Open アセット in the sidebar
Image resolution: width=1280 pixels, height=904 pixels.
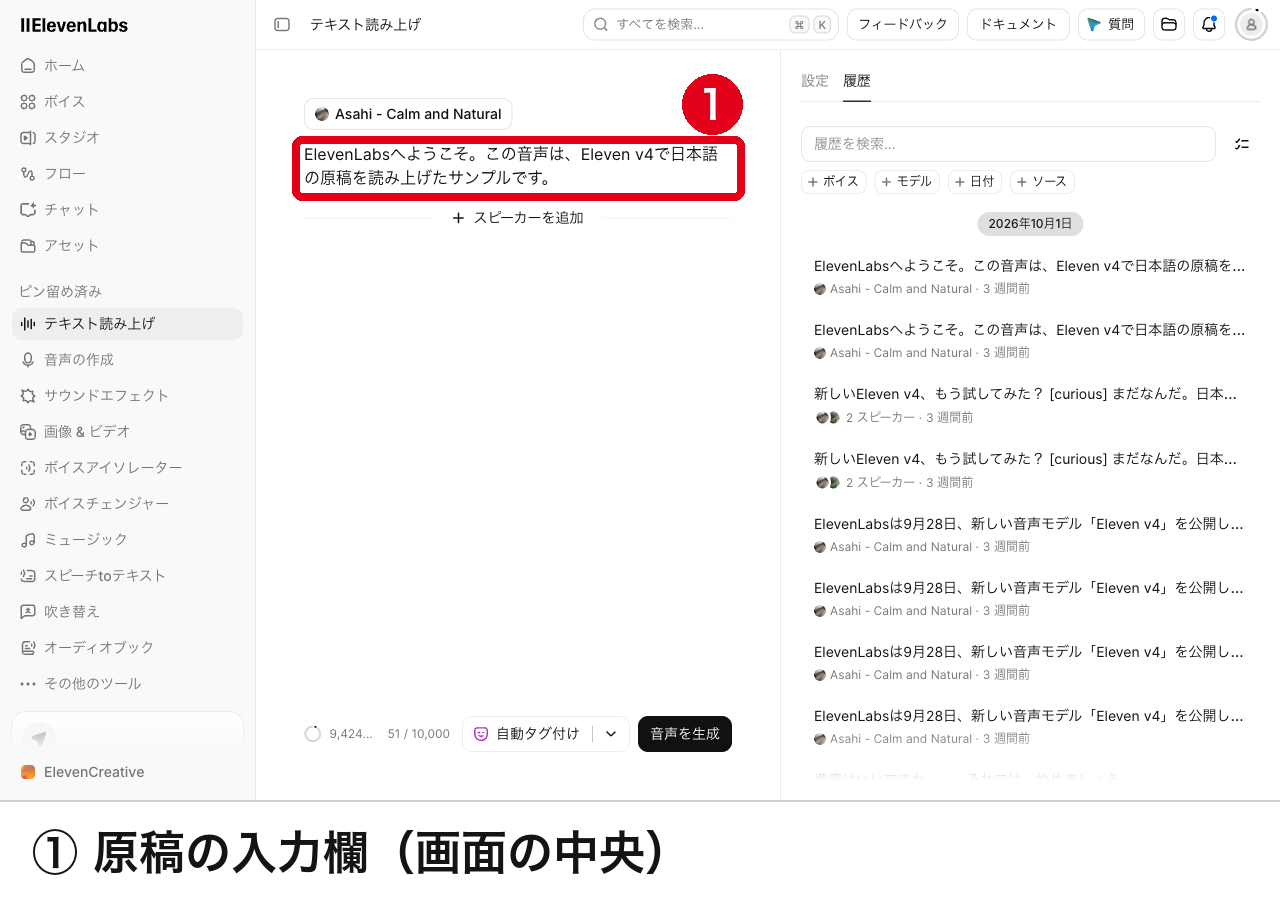(x=127, y=245)
